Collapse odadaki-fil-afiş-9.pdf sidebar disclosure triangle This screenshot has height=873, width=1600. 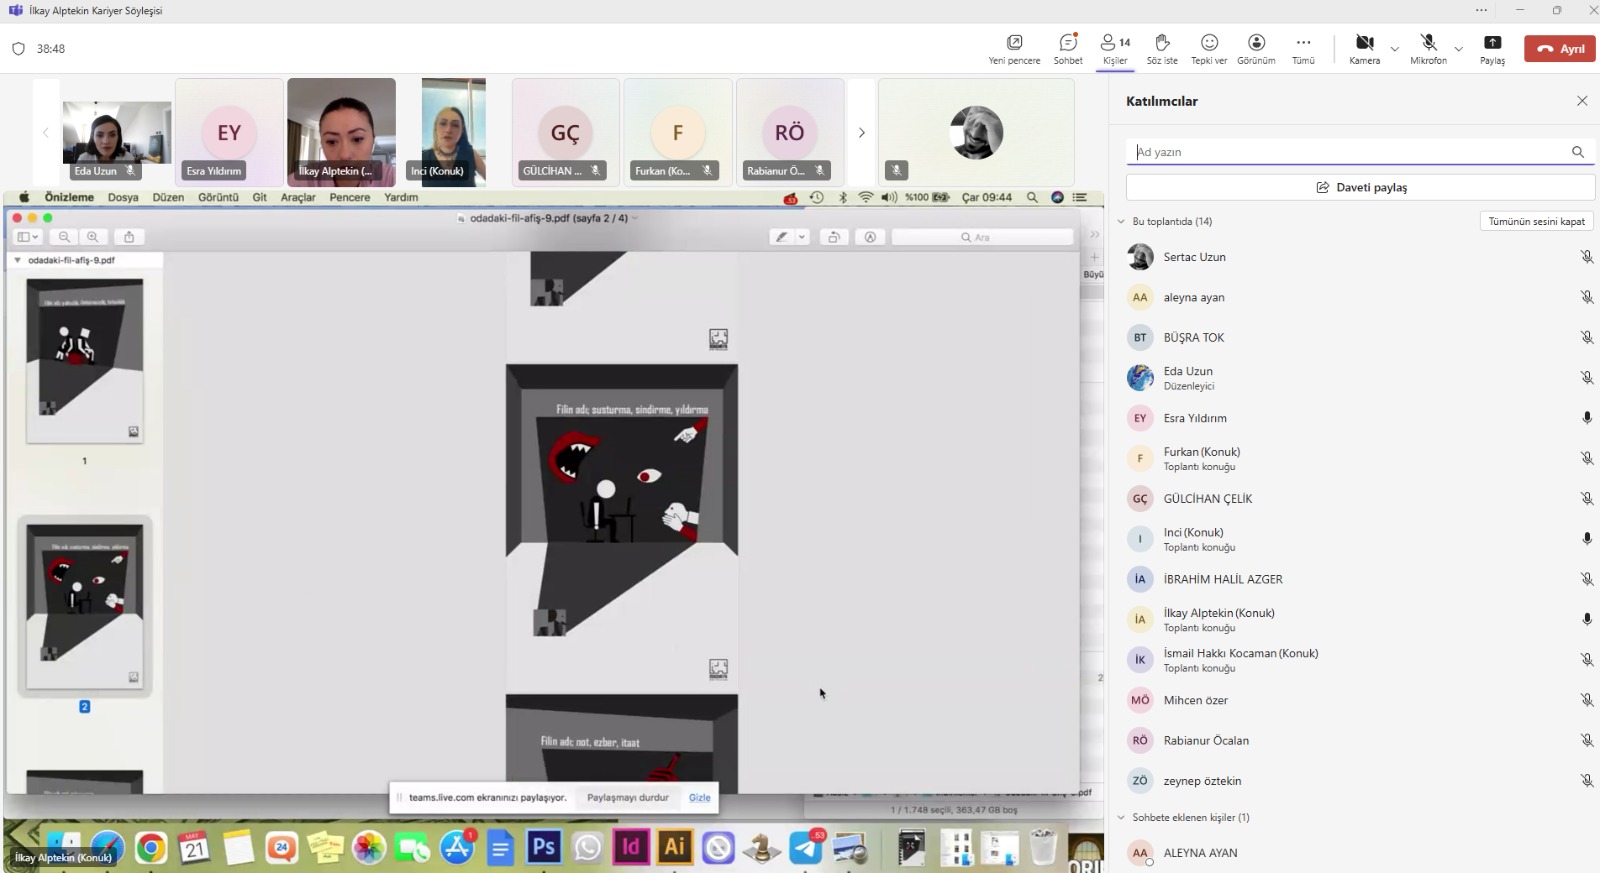[17, 260]
